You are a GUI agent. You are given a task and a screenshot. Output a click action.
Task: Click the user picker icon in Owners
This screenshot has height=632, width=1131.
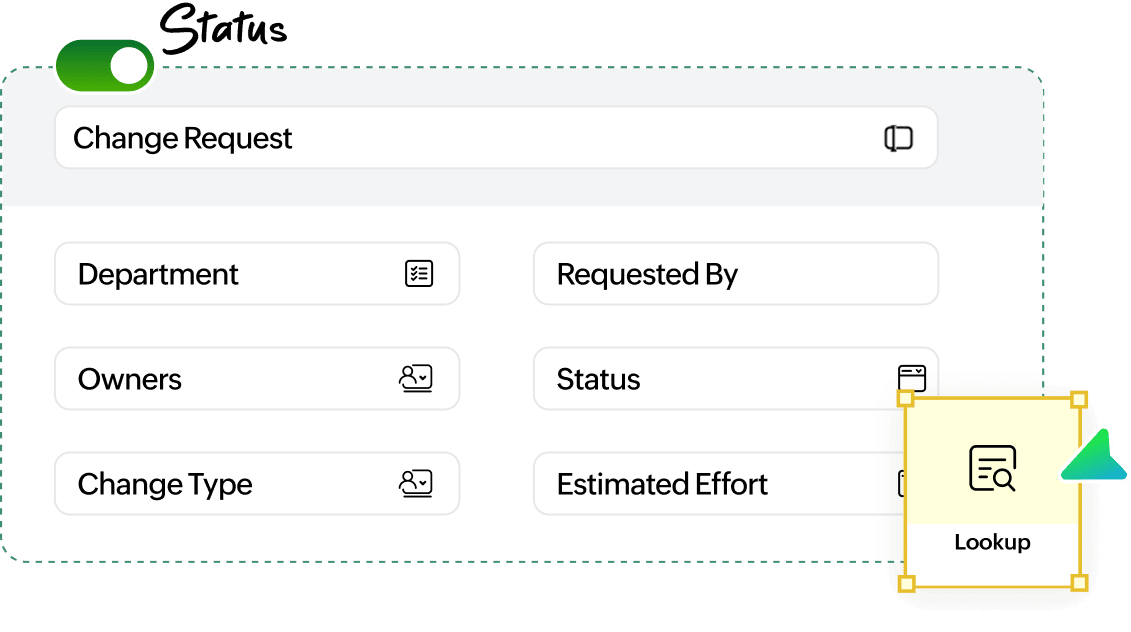click(x=415, y=379)
